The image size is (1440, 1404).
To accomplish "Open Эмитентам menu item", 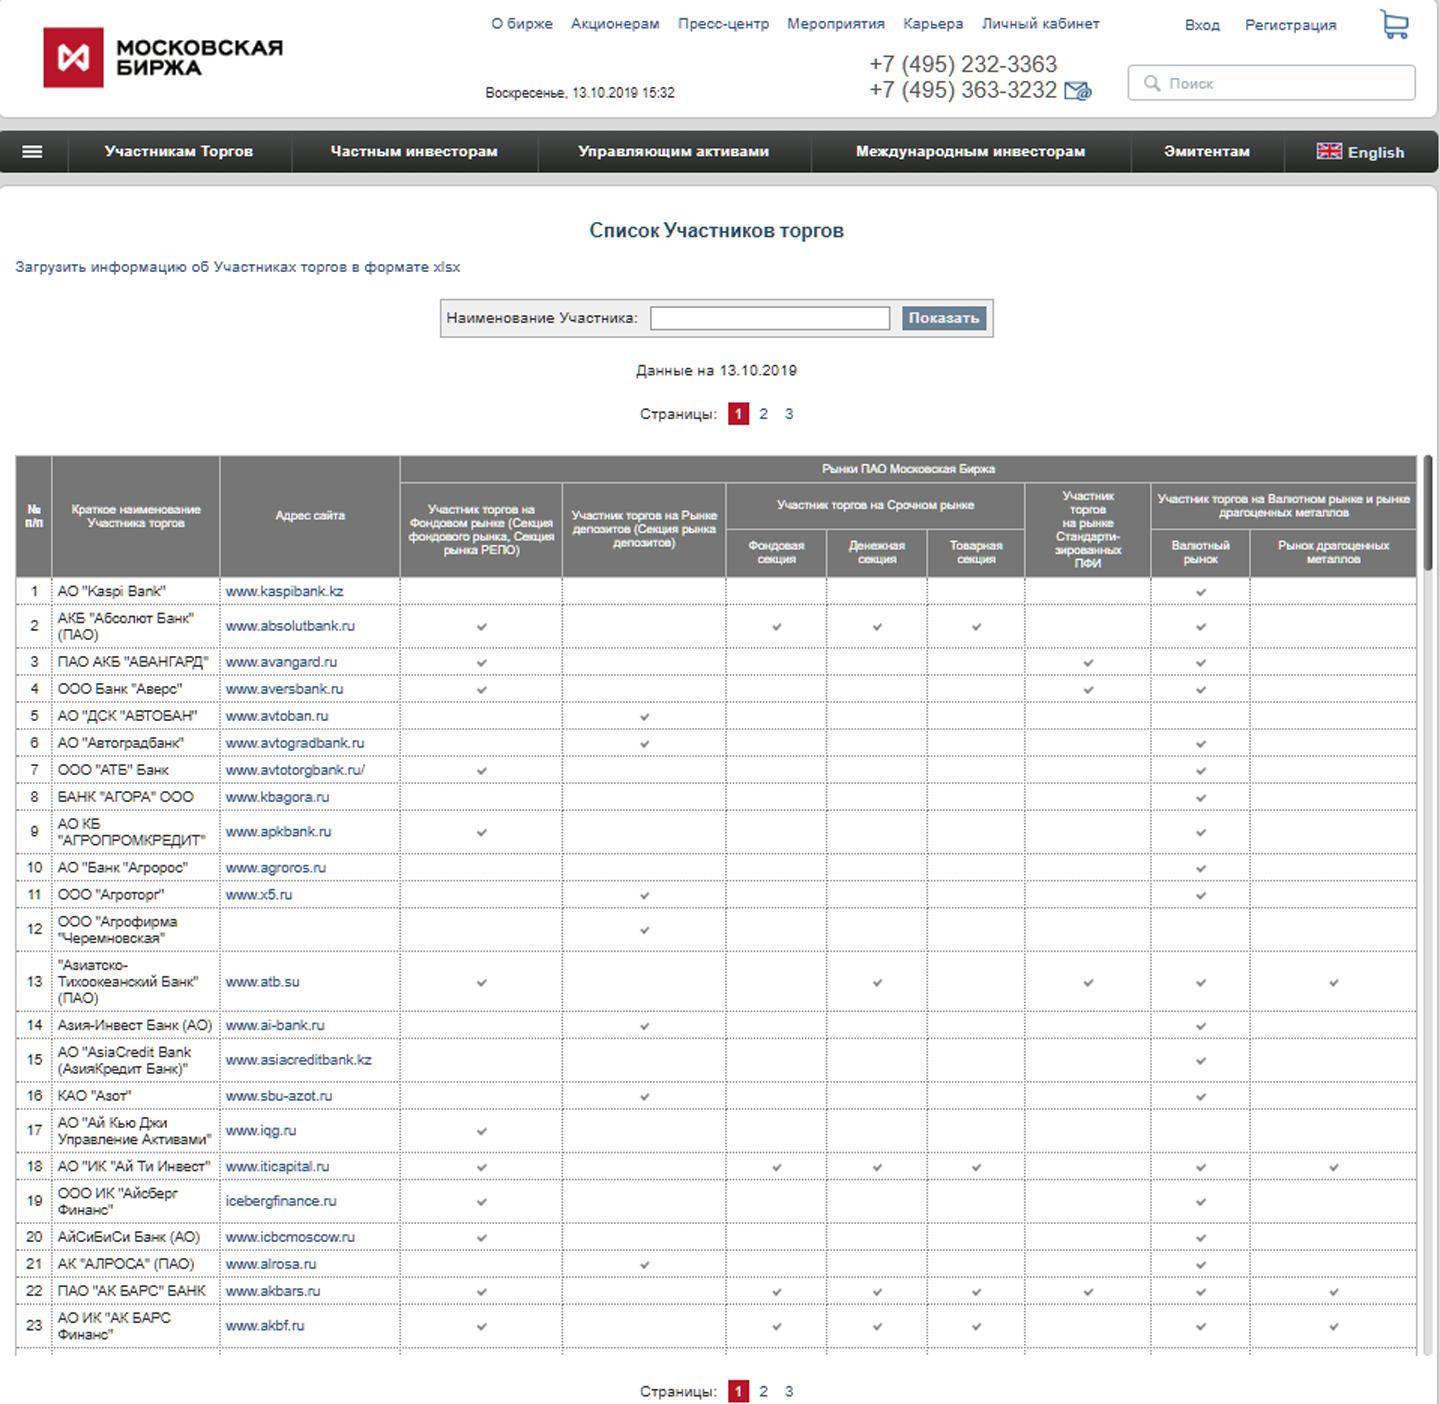I will pyautogui.click(x=1206, y=152).
